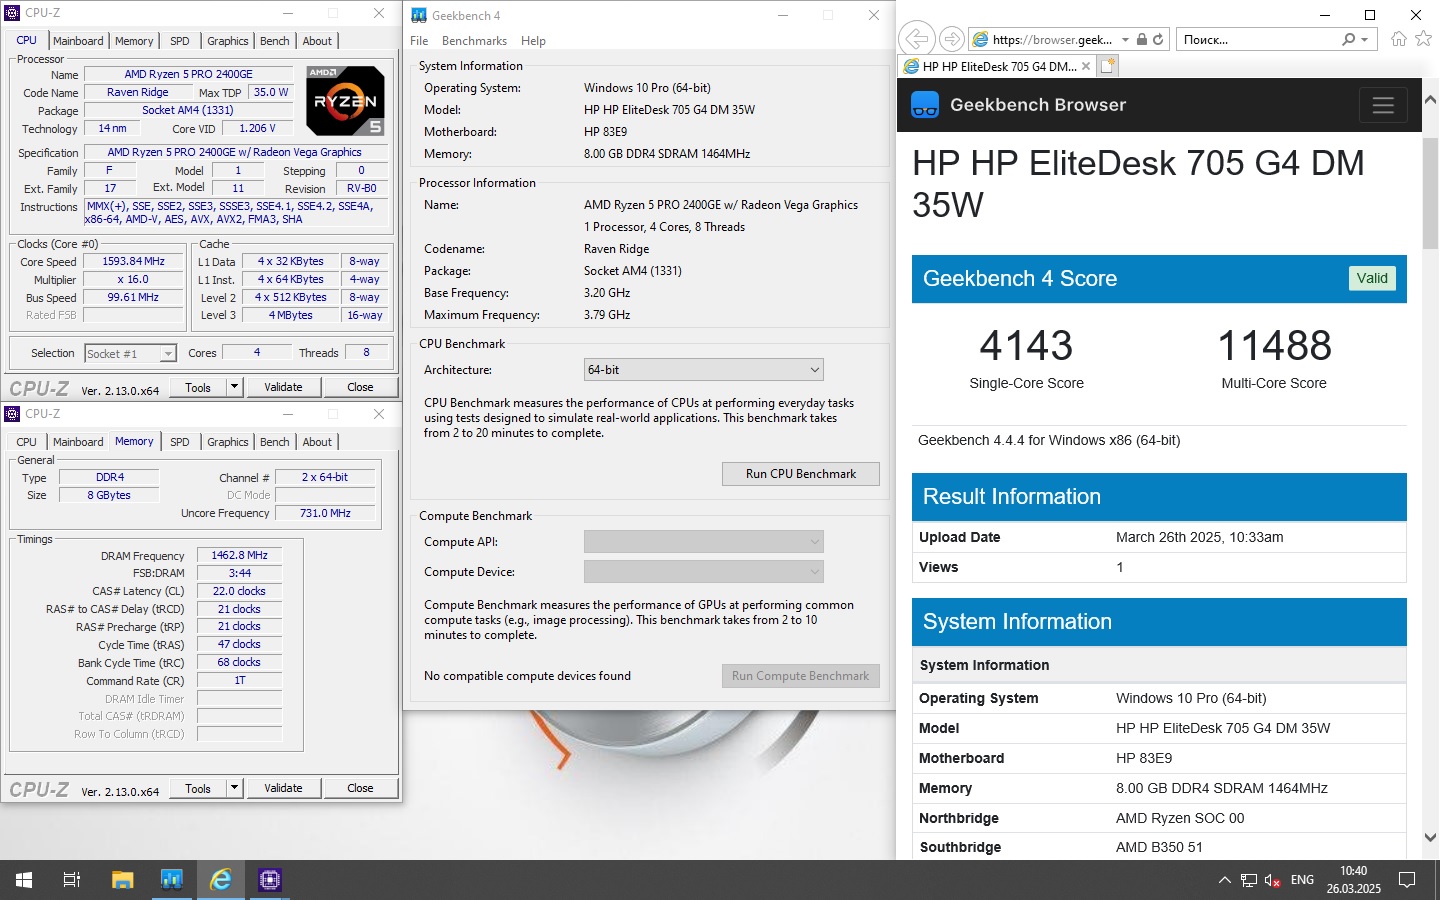Click the Ryzen 5 logo in CPU-Z
Screen dimensions: 1440x900
(345, 101)
